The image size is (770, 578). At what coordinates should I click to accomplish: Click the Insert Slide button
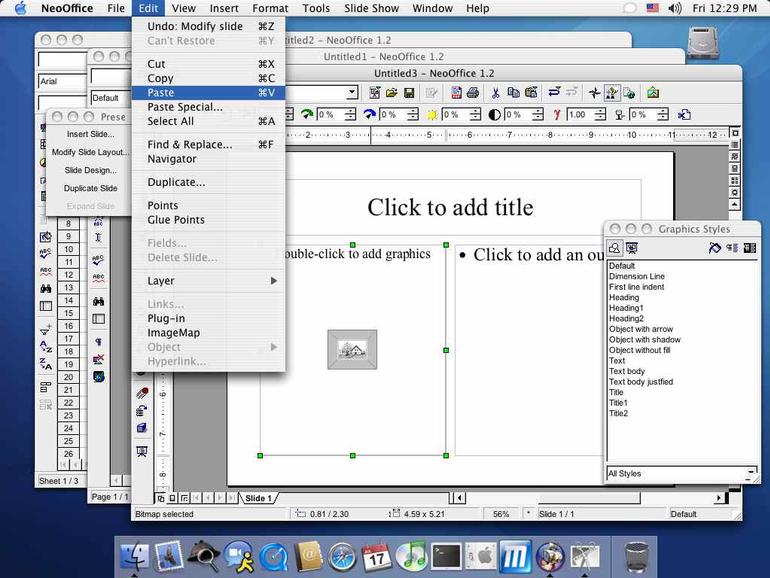click(90, 134)
